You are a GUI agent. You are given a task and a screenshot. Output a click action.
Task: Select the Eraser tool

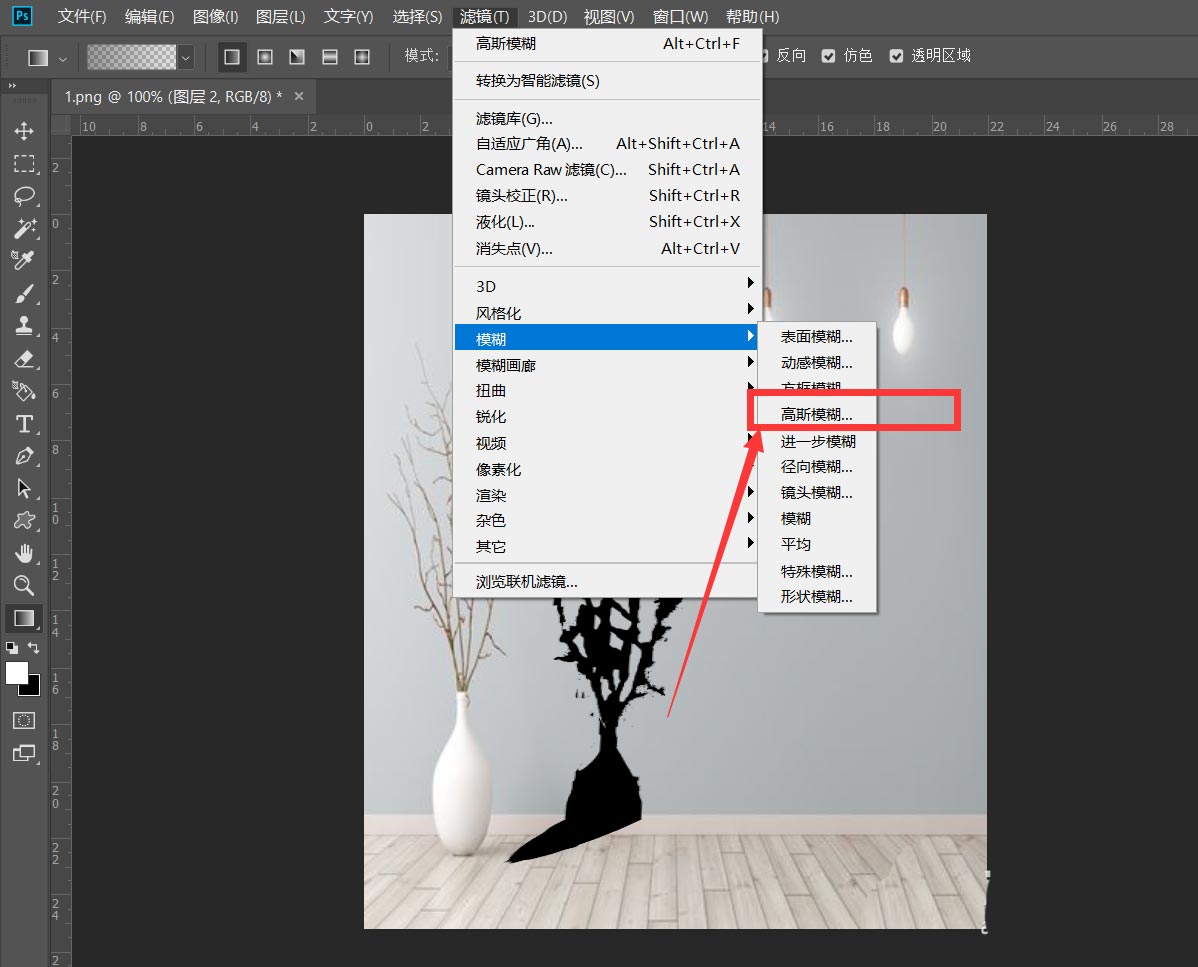click(24, 358)
